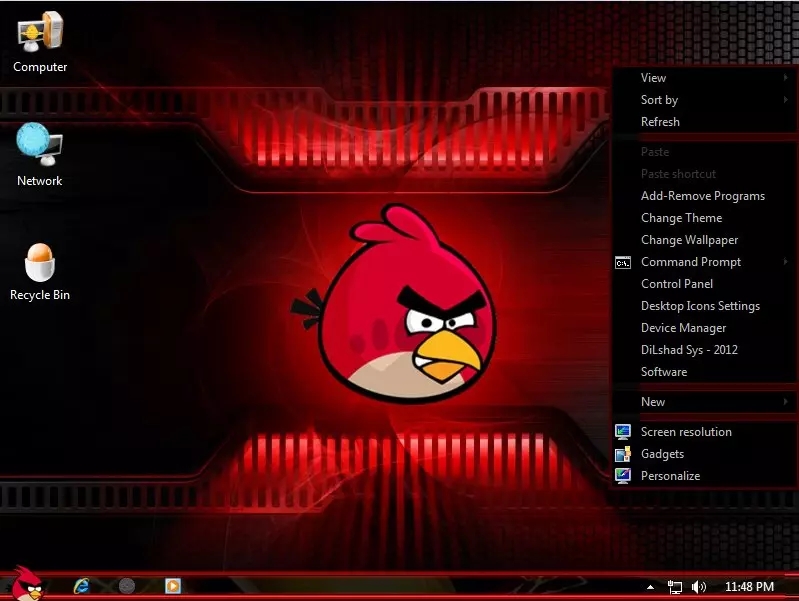
Task: Choose Refresh in the context menu
Action: 660,122
